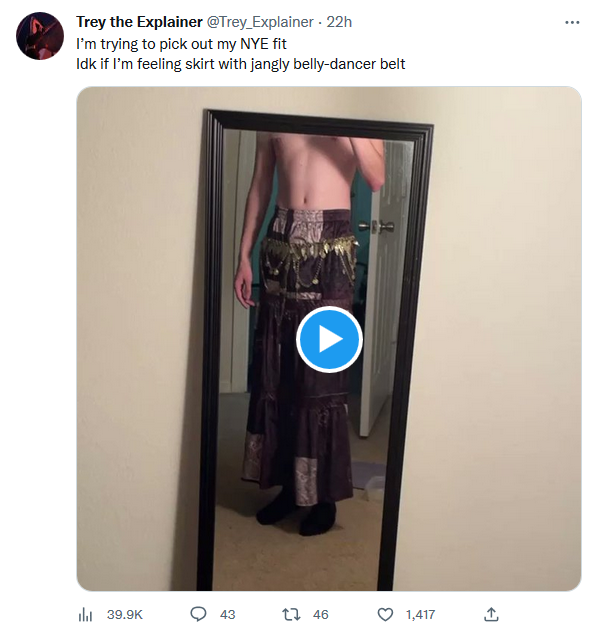Open the @Trey_Explainer handle link
Screen dimensions: 598x636
(x=260, y=22)
